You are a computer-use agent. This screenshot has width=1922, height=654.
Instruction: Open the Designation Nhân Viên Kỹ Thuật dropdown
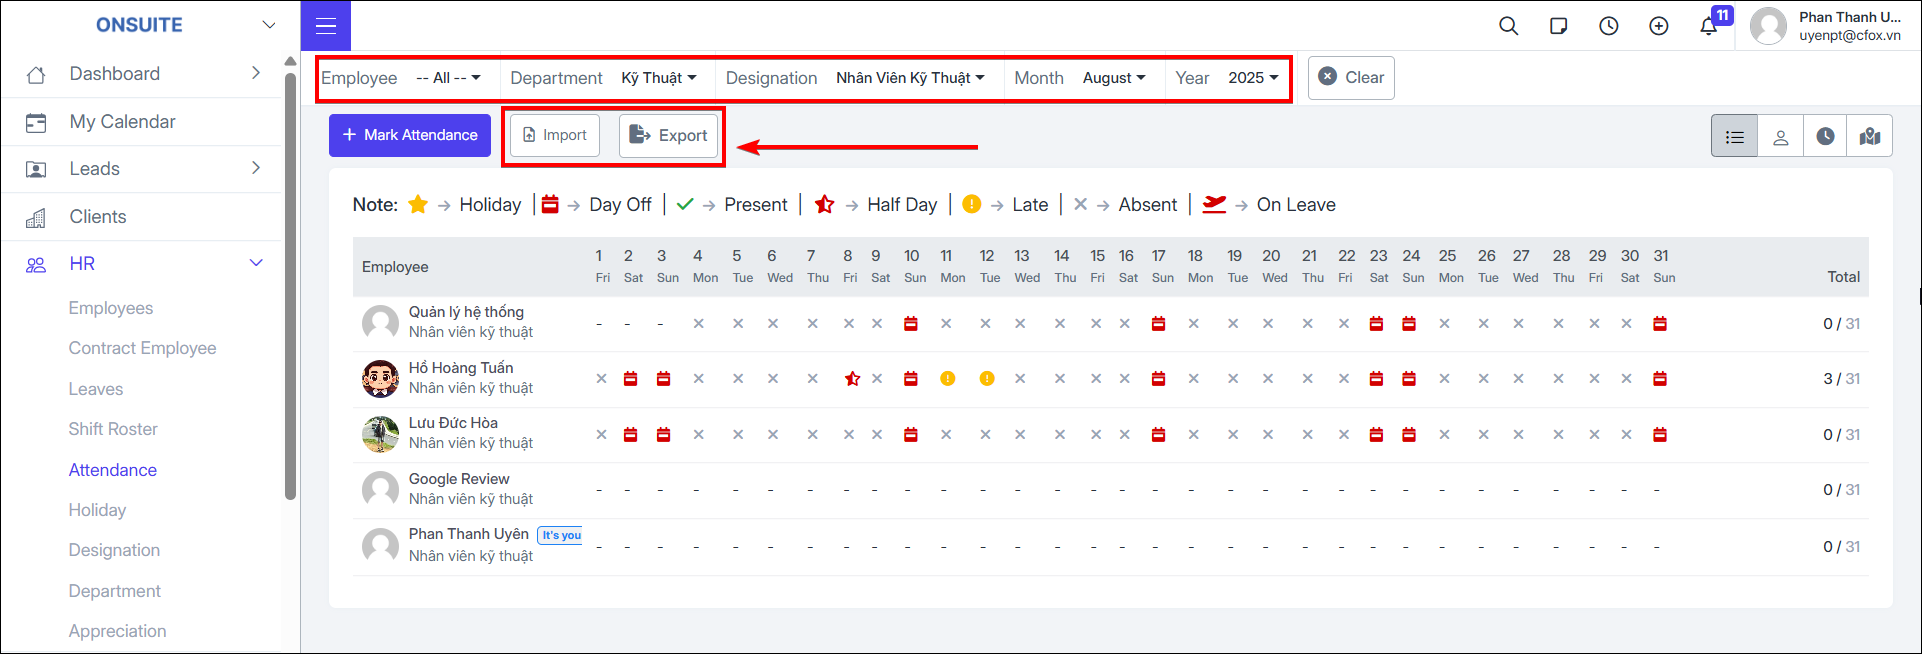click(x=910, y=78)
